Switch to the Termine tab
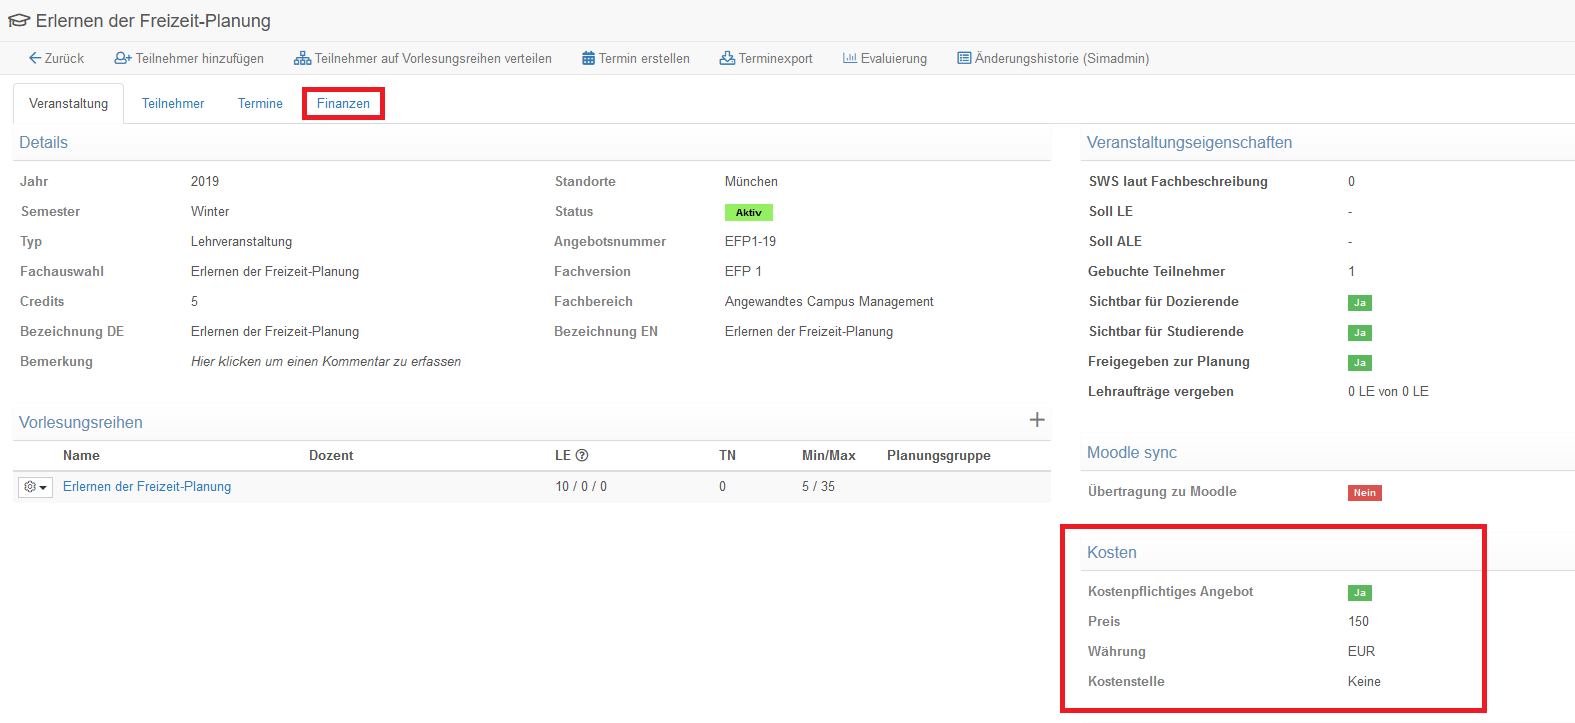 tap(260, 103)
